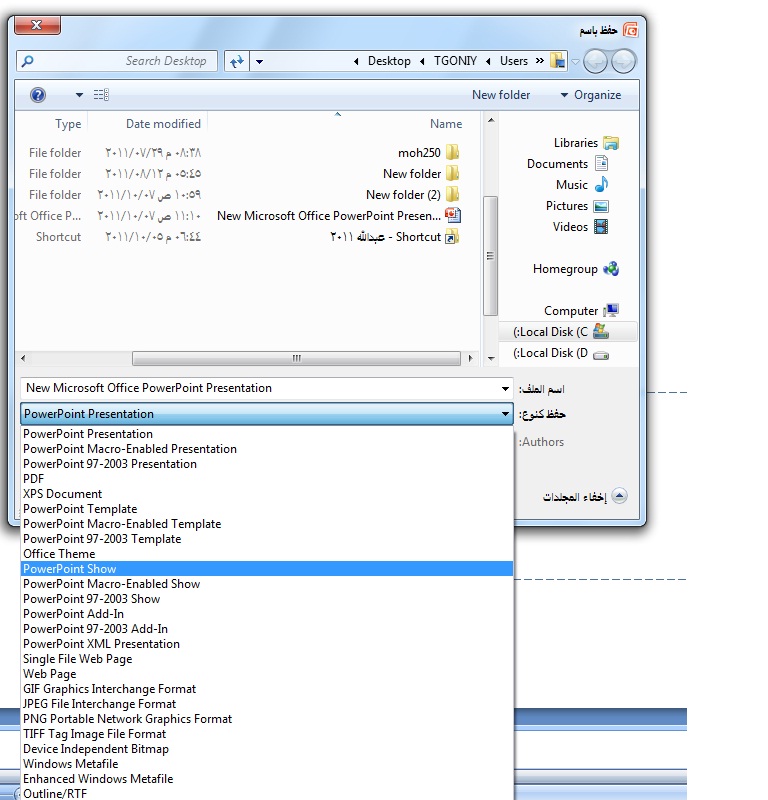This screenshot has width=768, height=800.
Task: Click the search magnifier icon
Action: point(28,61)
